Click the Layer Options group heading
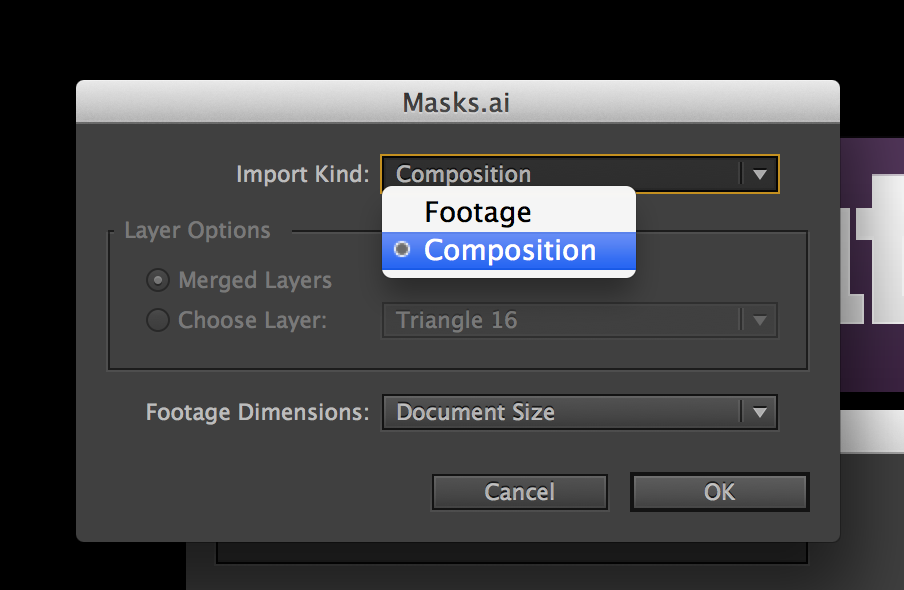This screenshot has width=904, height=590. click(197, 230)
